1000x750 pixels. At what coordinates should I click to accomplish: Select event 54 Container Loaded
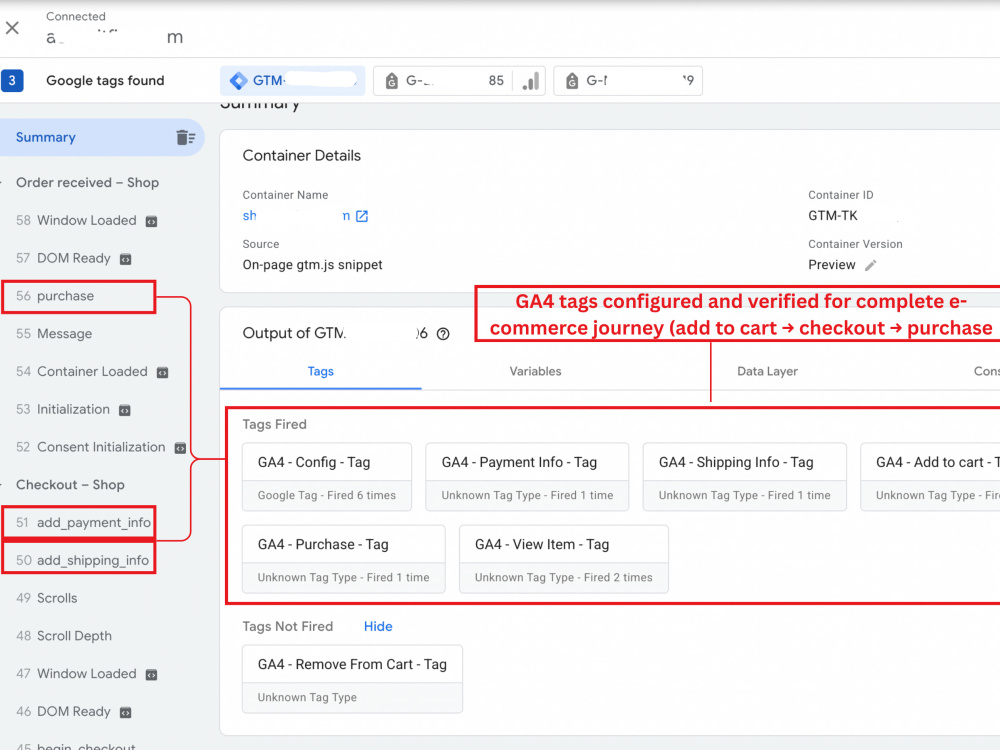[x=82, y=371]
